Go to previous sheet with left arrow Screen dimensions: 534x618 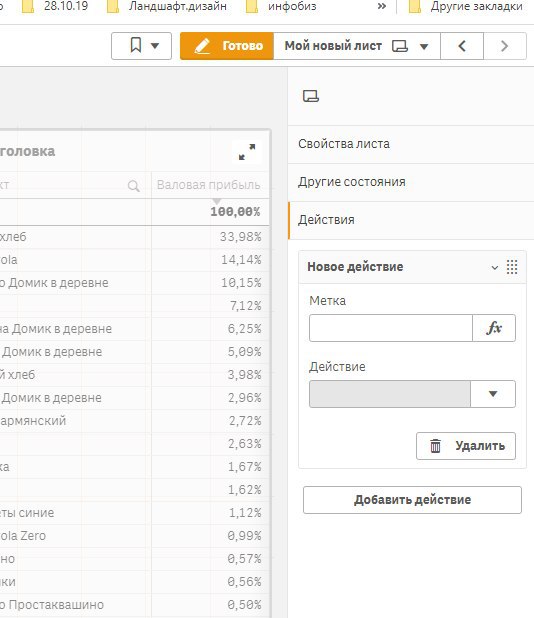462,46
